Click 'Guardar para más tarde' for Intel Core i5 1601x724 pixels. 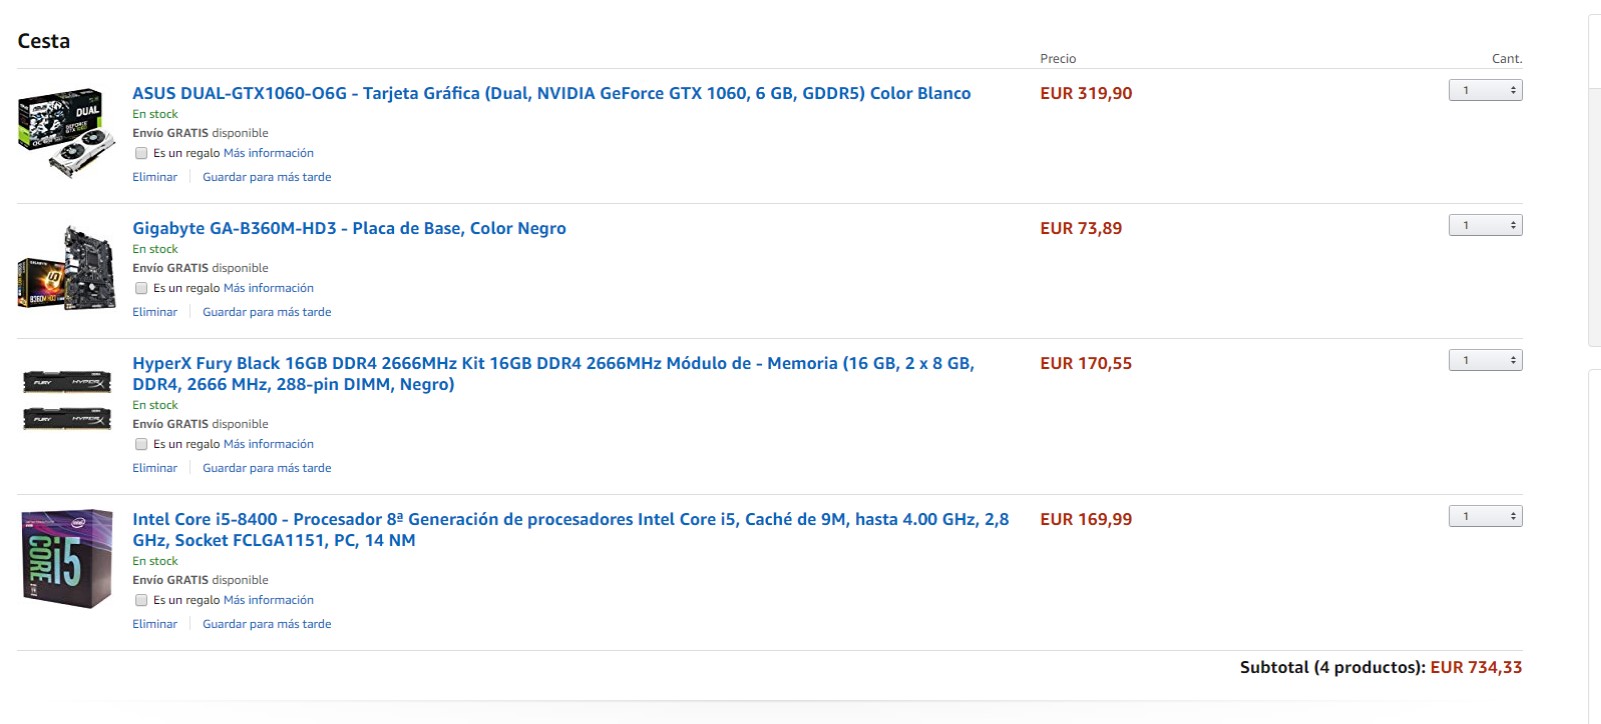[x=267, y=624]
